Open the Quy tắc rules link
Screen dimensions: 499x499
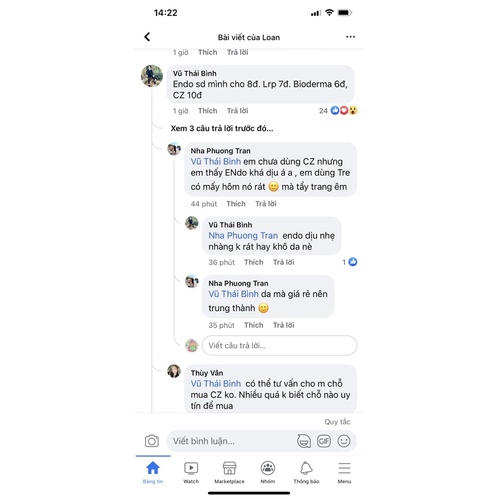[x=337, y=422]
